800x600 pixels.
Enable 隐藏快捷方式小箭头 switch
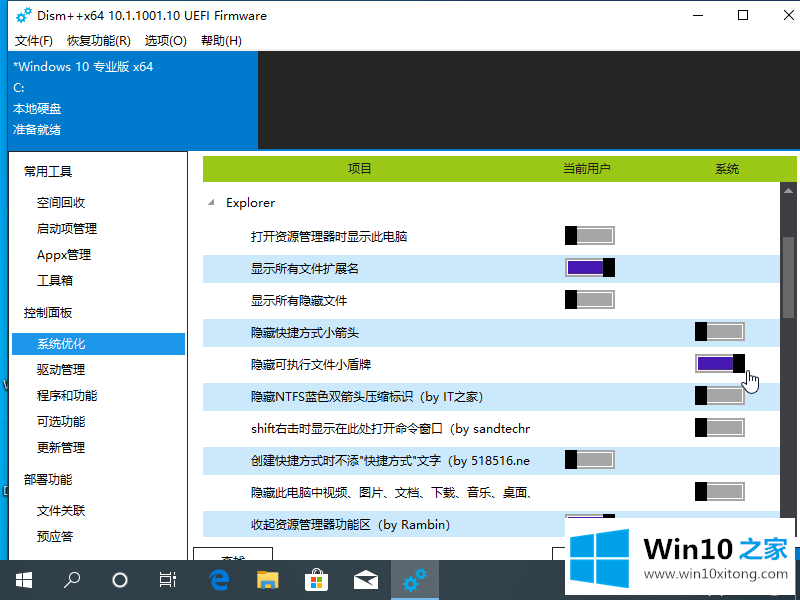(x=719, y=332)
